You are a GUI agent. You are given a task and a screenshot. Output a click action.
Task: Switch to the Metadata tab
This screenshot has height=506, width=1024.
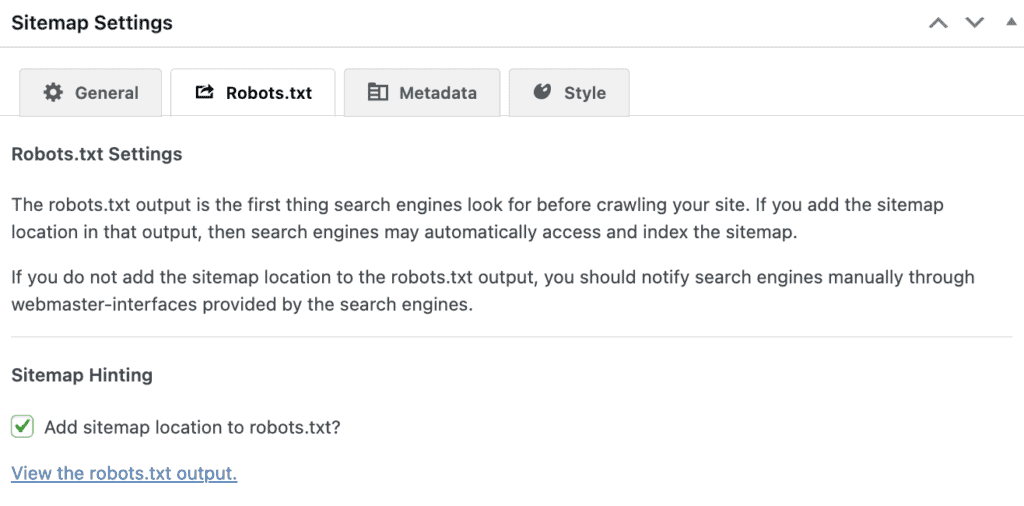[422, 93]
